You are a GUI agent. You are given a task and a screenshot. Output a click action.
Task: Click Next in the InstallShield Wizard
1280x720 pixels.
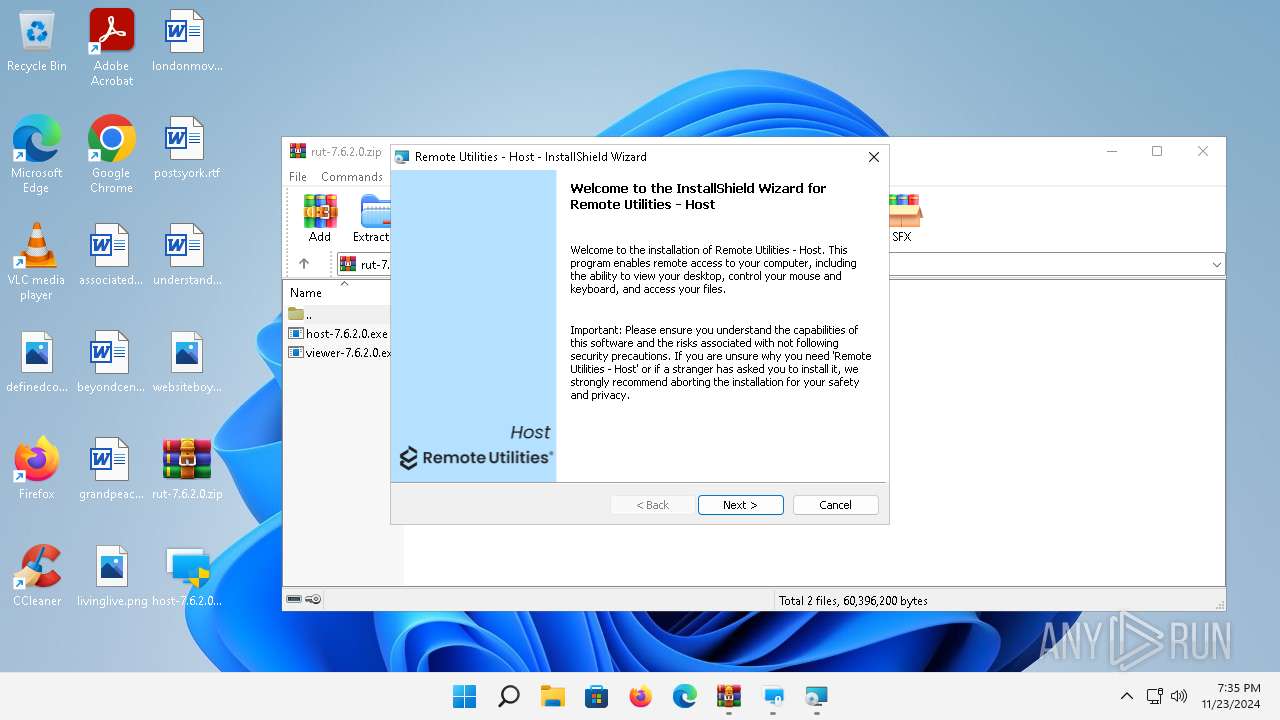(740, 505)
